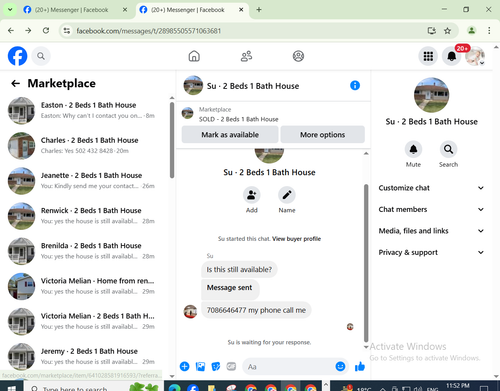Open the Chrome three-dot menu
The height and width of the screenshot is (391, 500).
(489, 31)
